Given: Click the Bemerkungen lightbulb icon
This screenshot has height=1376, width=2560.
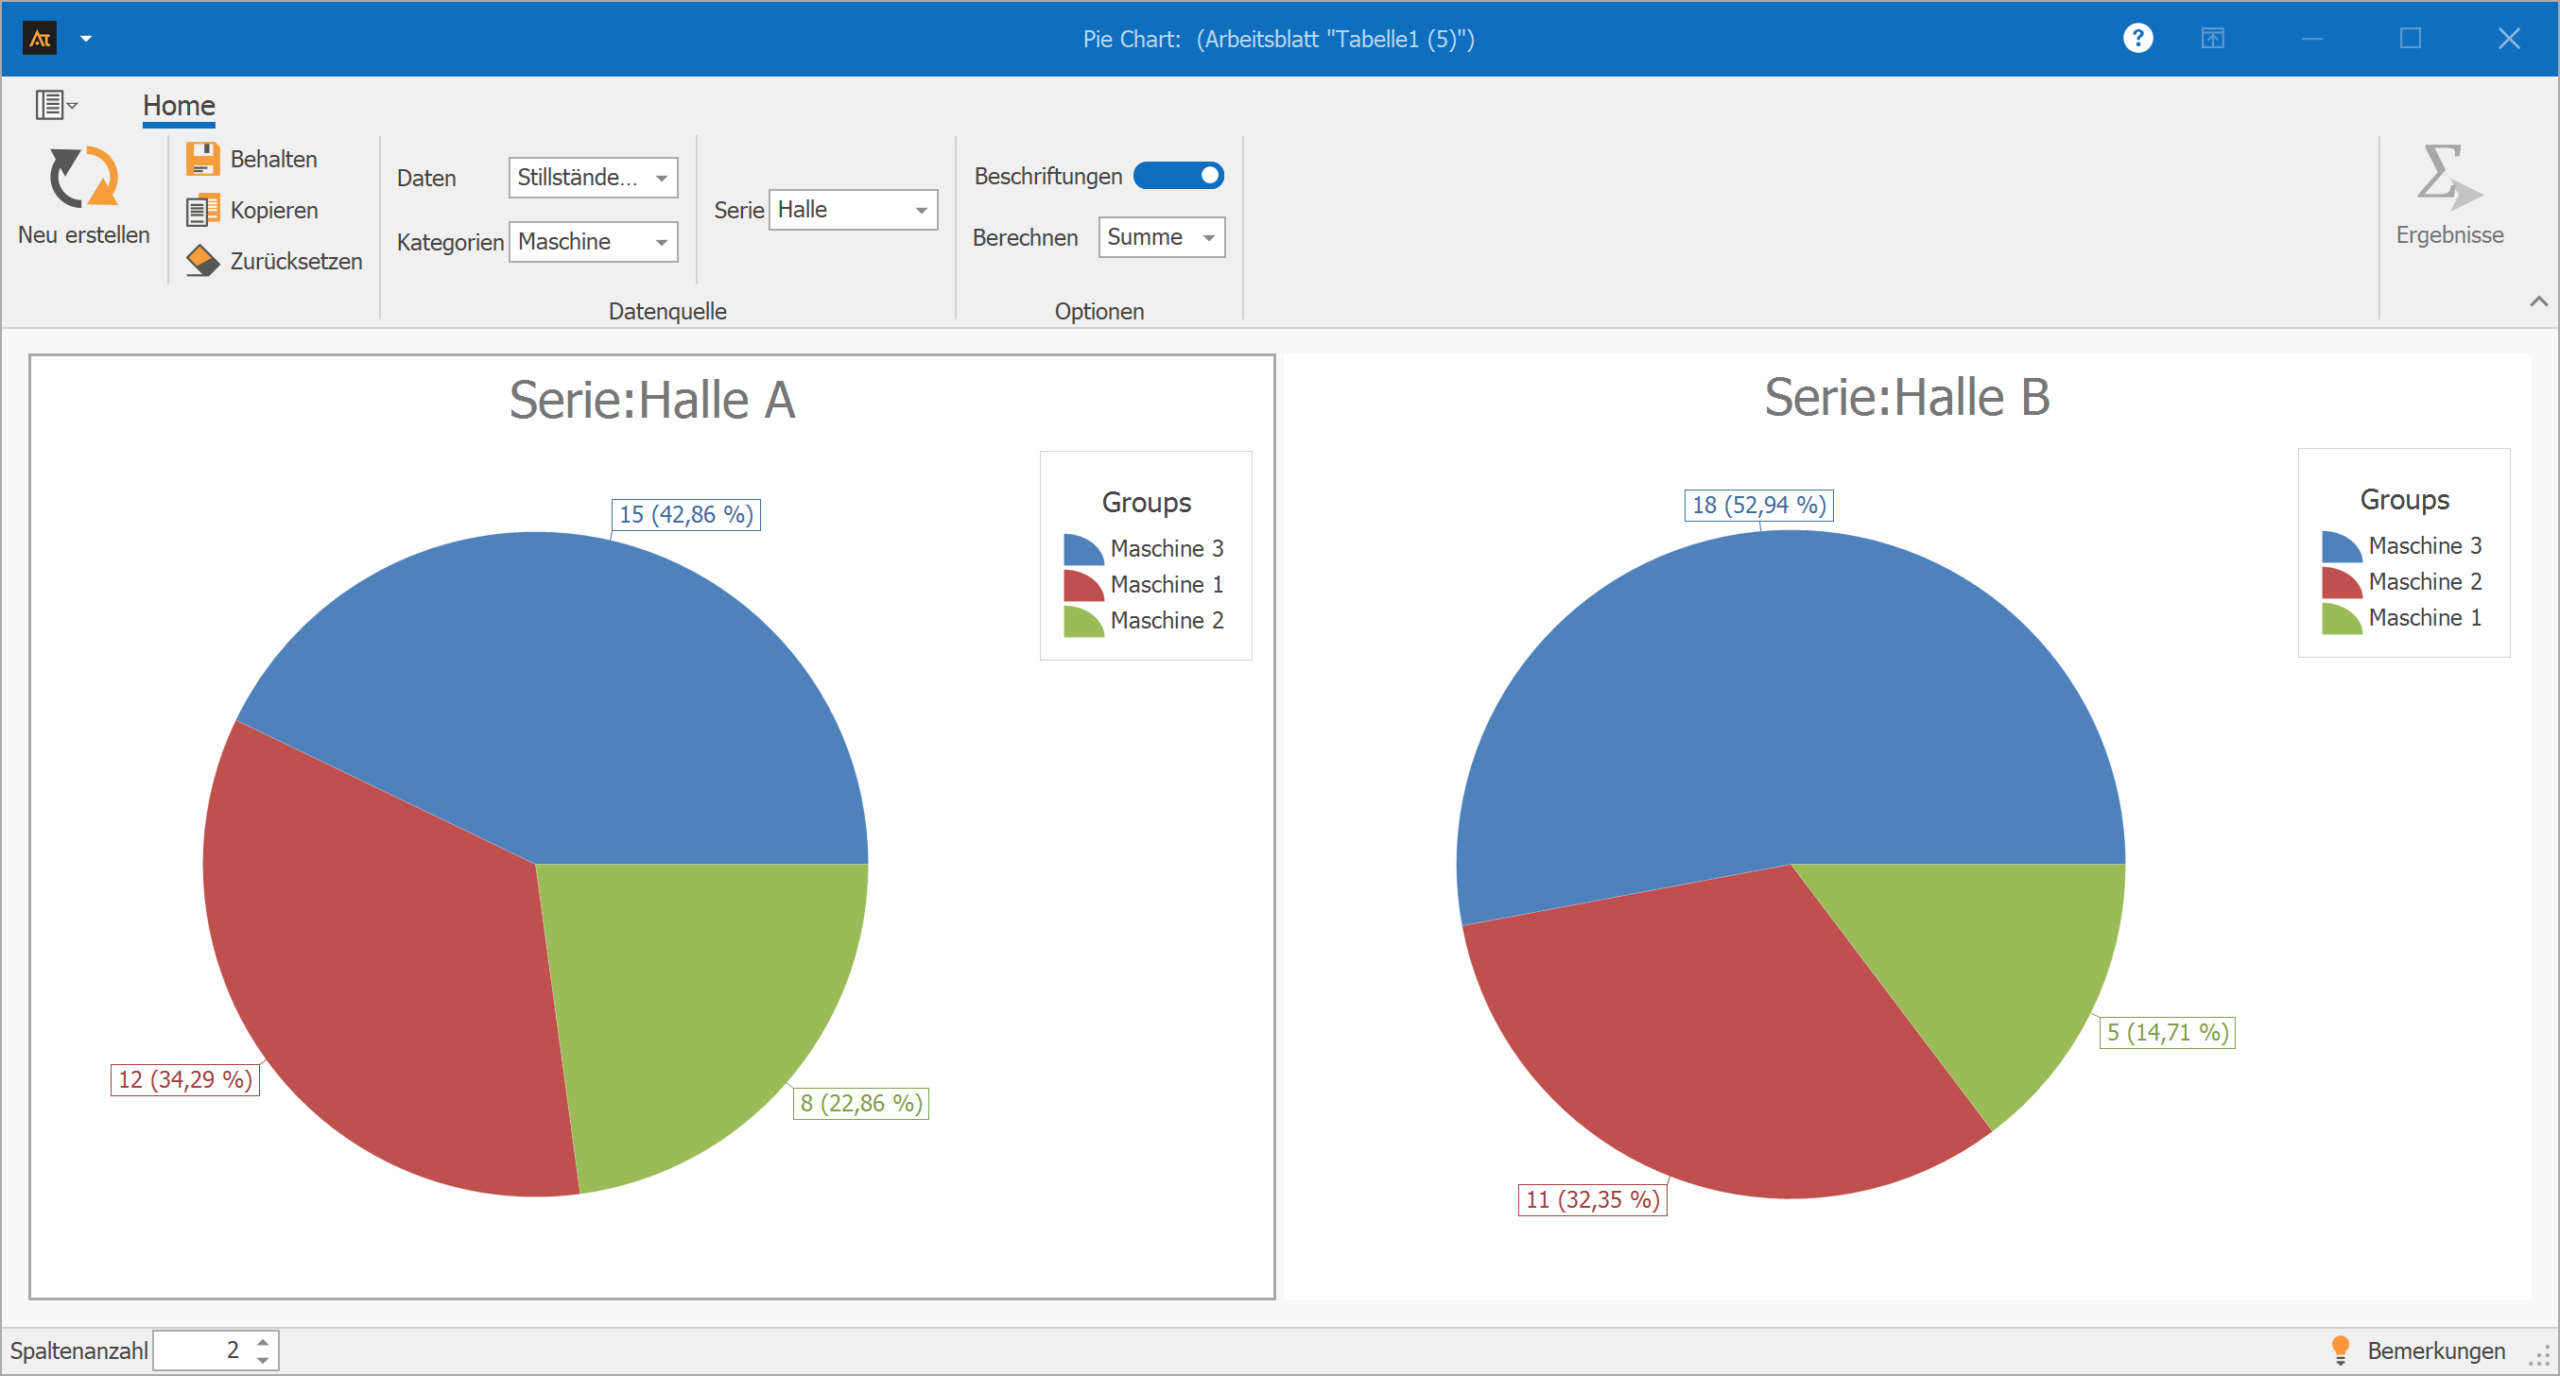Looking at the screenshot, I should (x=2340, y=1350).
